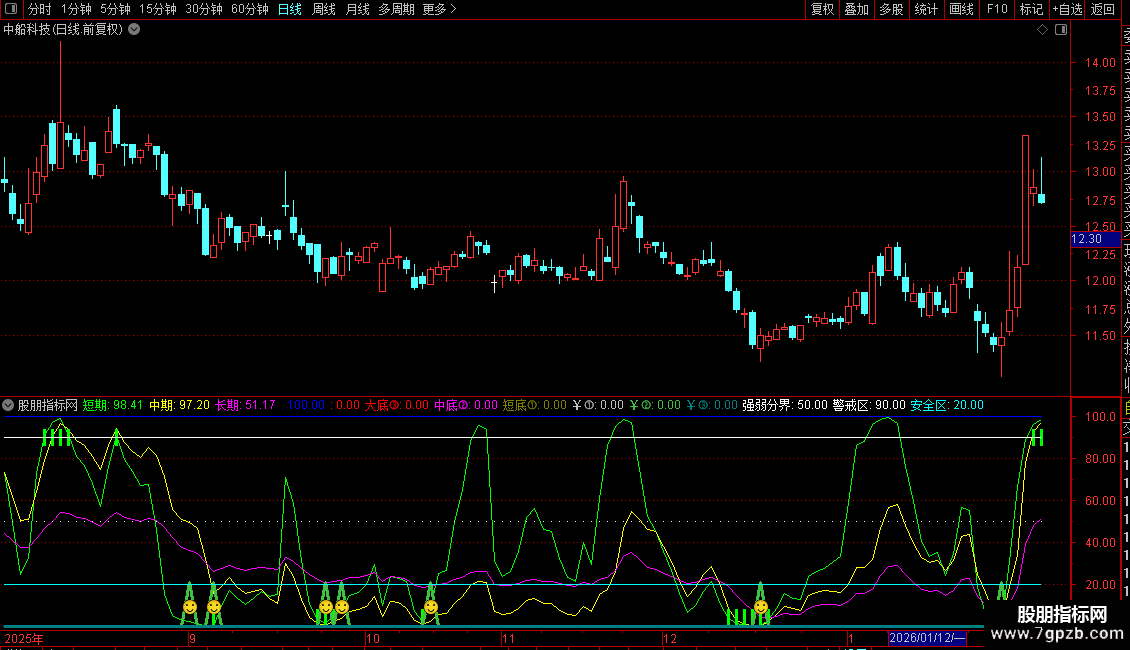
Task: Open the 标记 marker tool
Action: click(x=1031, y=9)
